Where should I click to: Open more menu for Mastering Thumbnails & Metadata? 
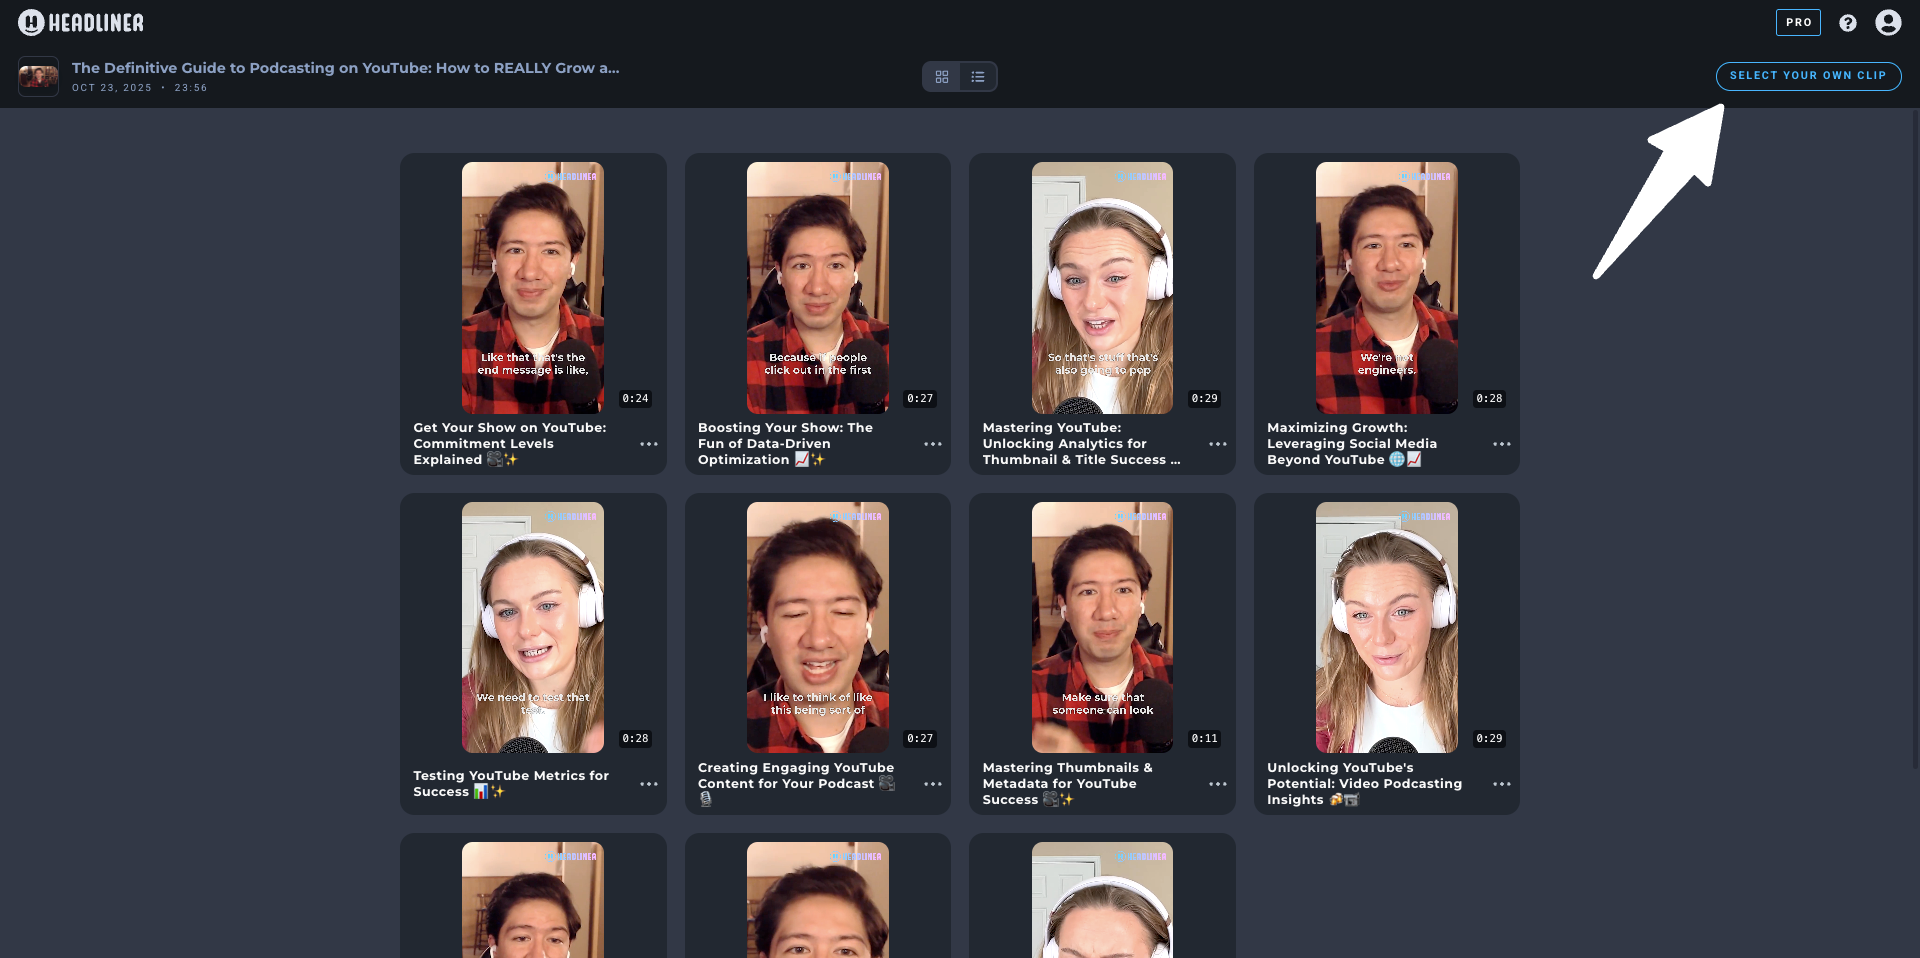click(x=1217, y=784)
